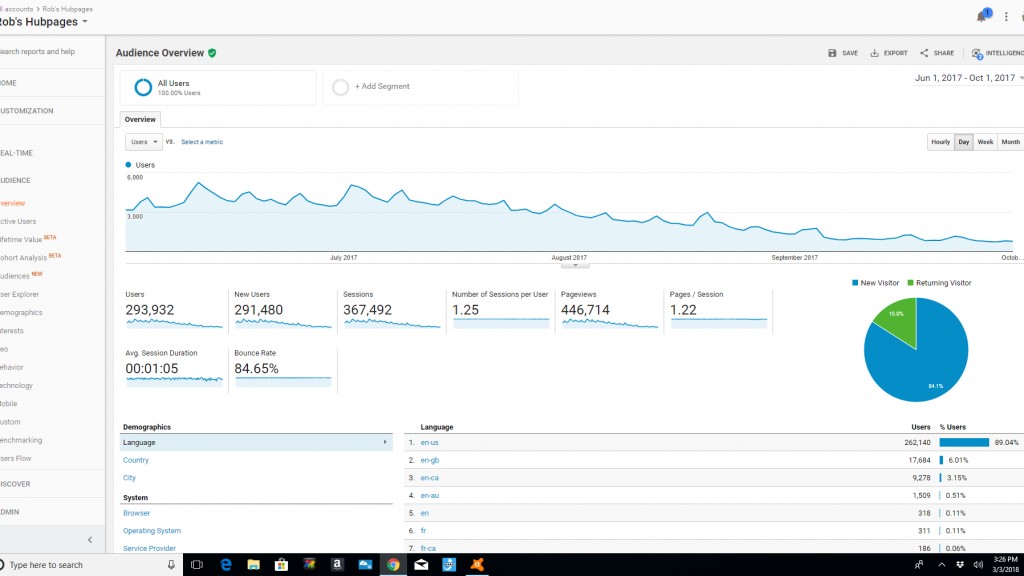Screen dimensions: 1024x576
Task: Open Active Users in the sidebar
Action: coord(18,221)
